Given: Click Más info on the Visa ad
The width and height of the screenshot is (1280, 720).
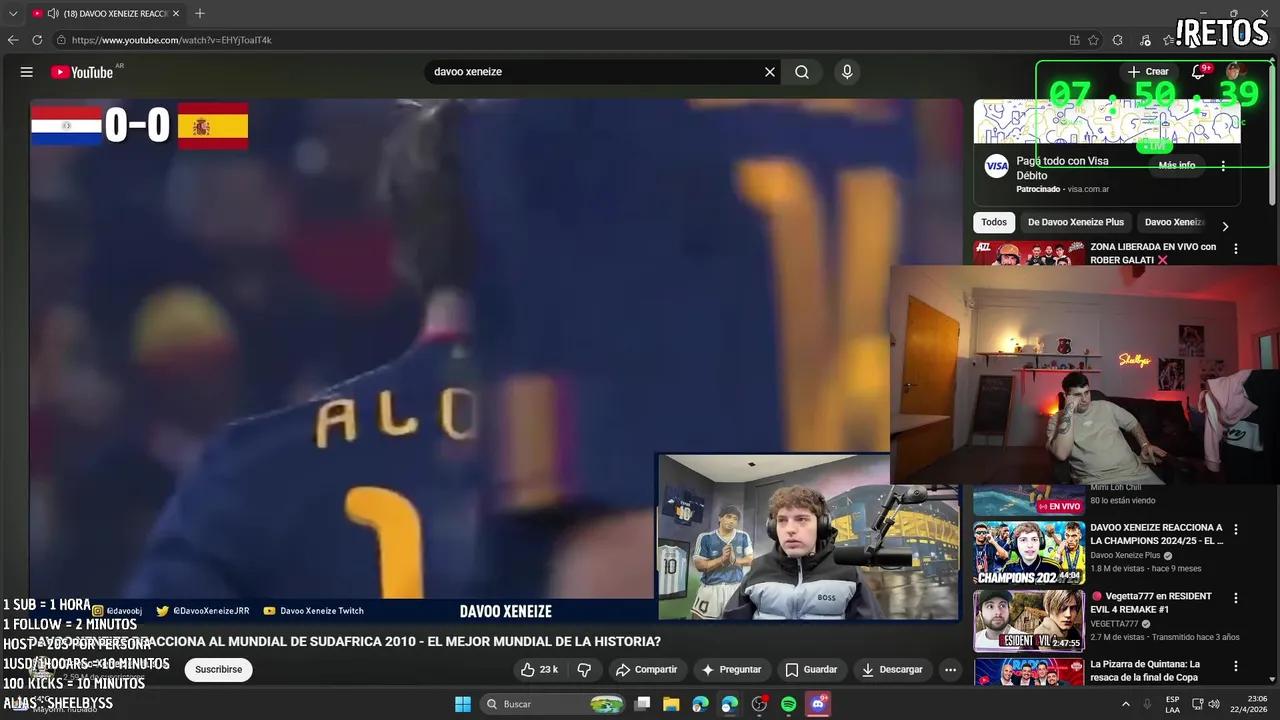Looking at the screenshot, I should [x=1177, y=166].
